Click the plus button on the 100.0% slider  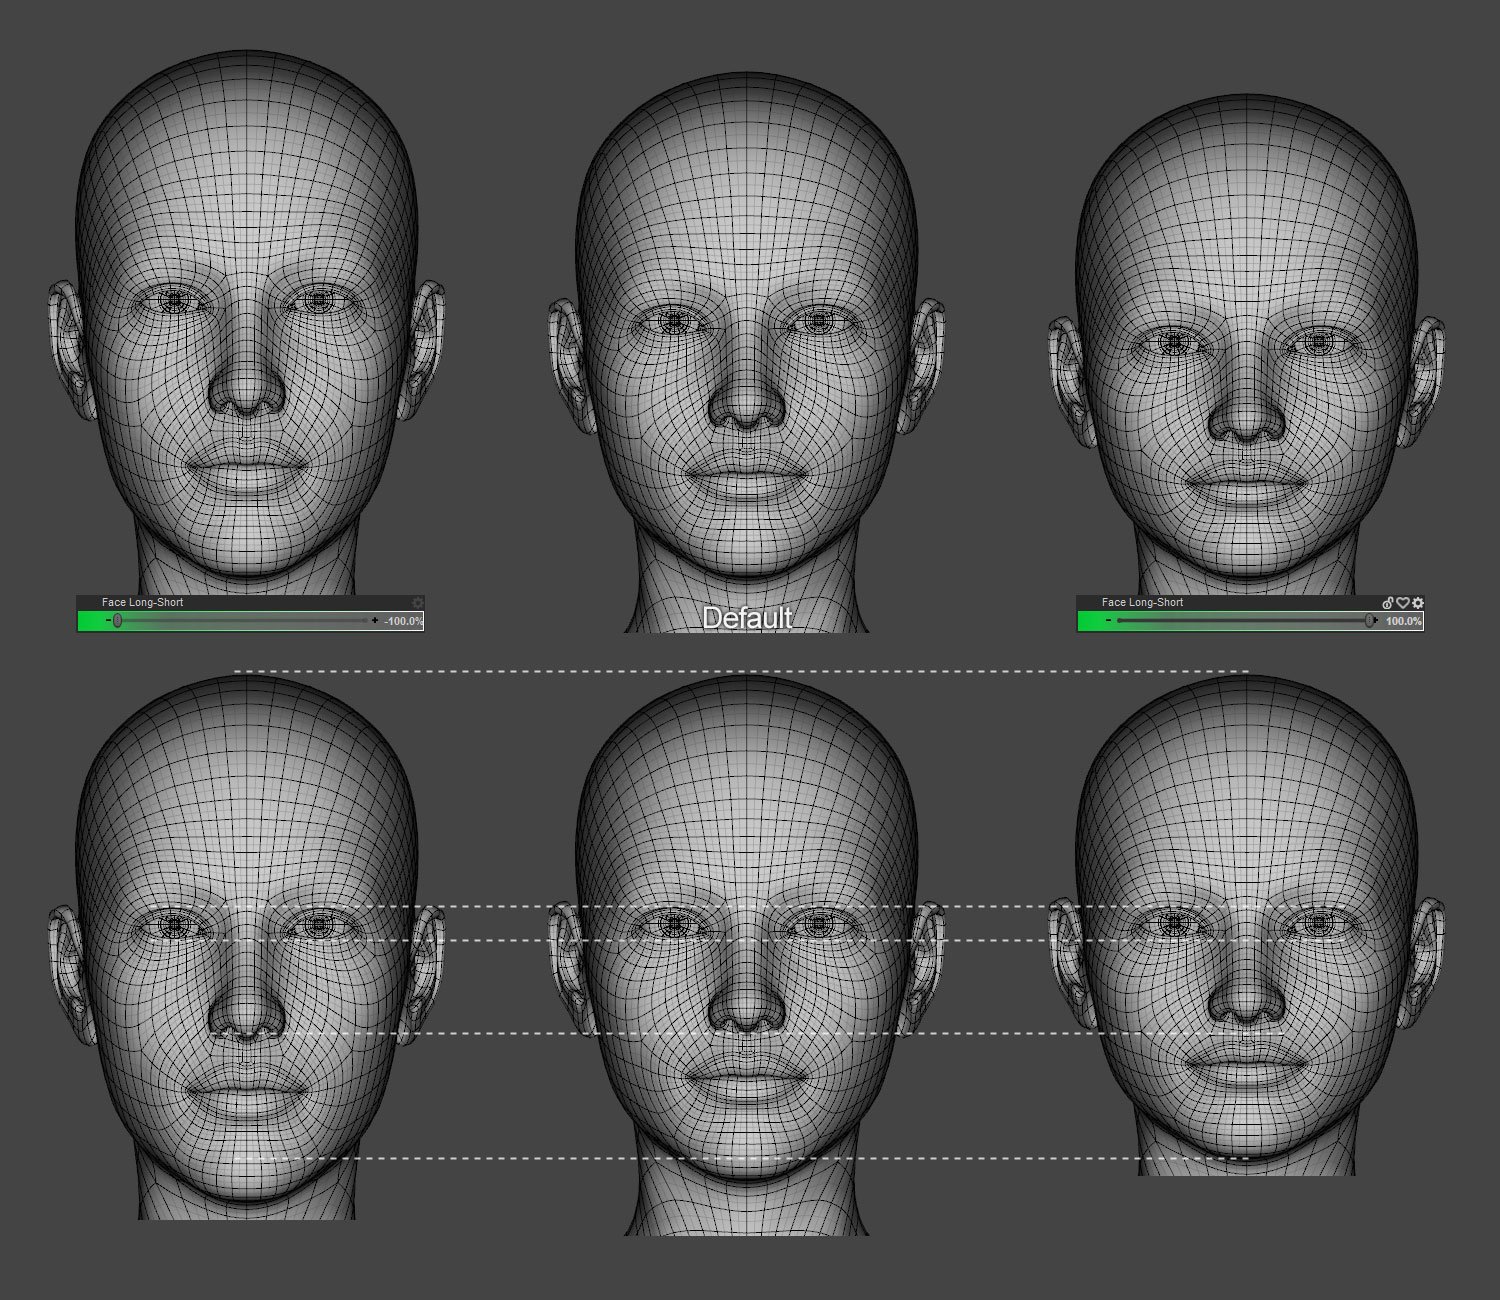pos(1375,620)
